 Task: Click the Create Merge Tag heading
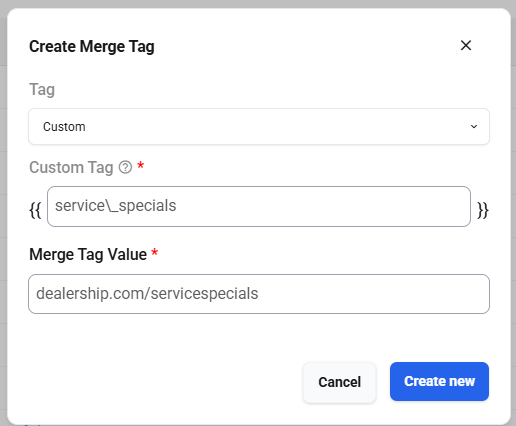[92, 47]
